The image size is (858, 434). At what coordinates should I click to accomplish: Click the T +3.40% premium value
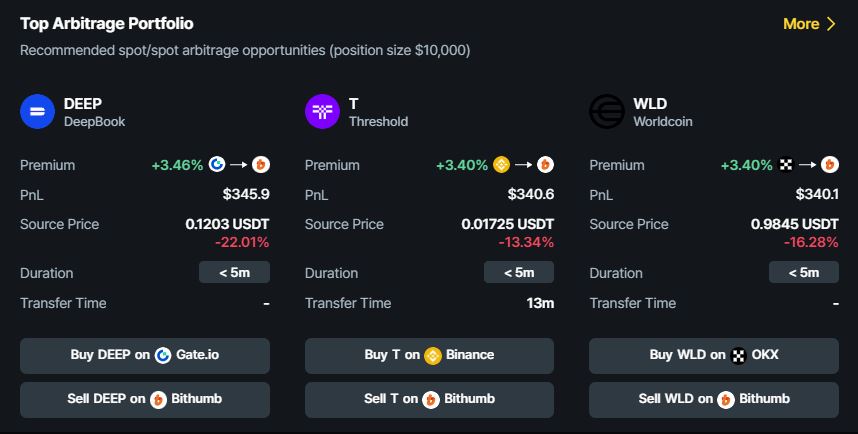(x=462, y=165)
